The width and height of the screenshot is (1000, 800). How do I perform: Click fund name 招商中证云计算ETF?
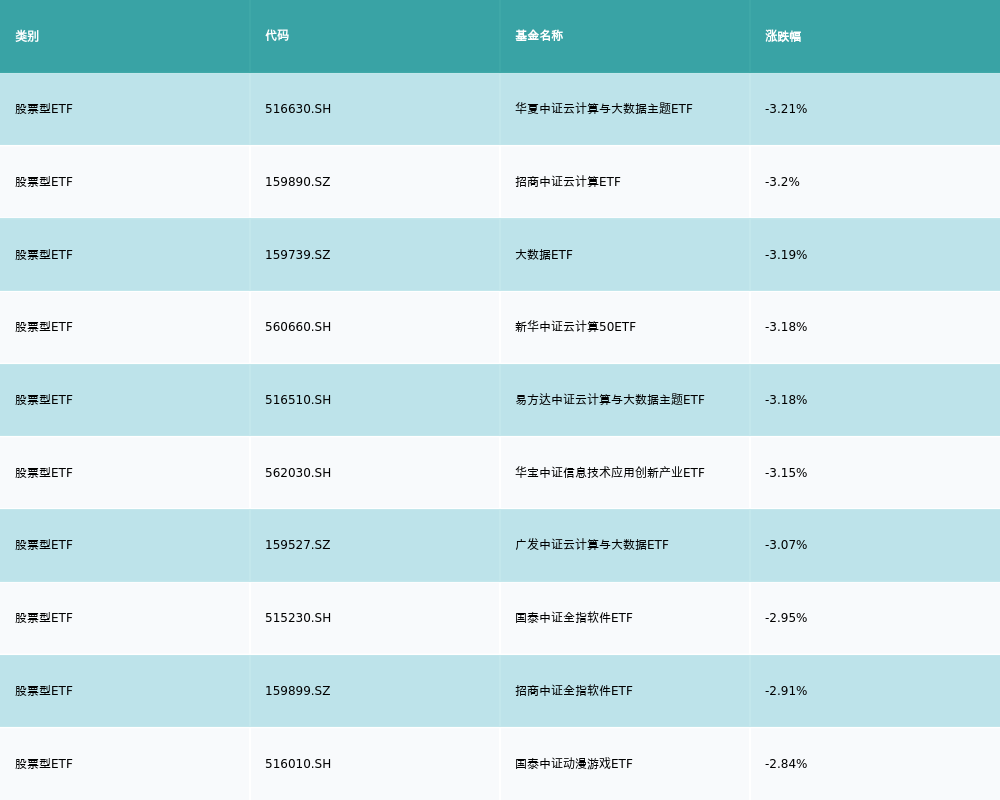pos(568,182)
